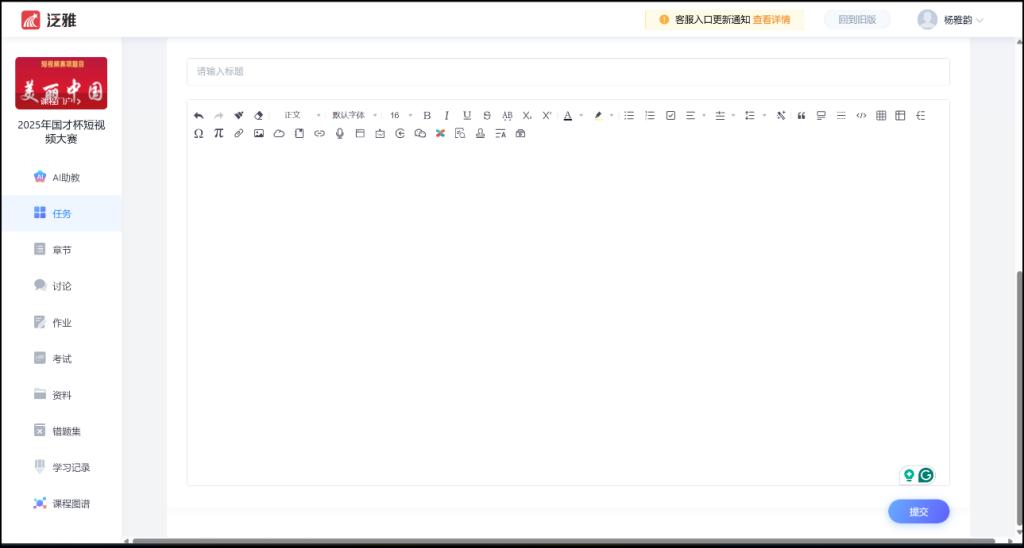1024x548 pixels.
Task: Click the stamp icon in toolbar
Action: point(481,133)
